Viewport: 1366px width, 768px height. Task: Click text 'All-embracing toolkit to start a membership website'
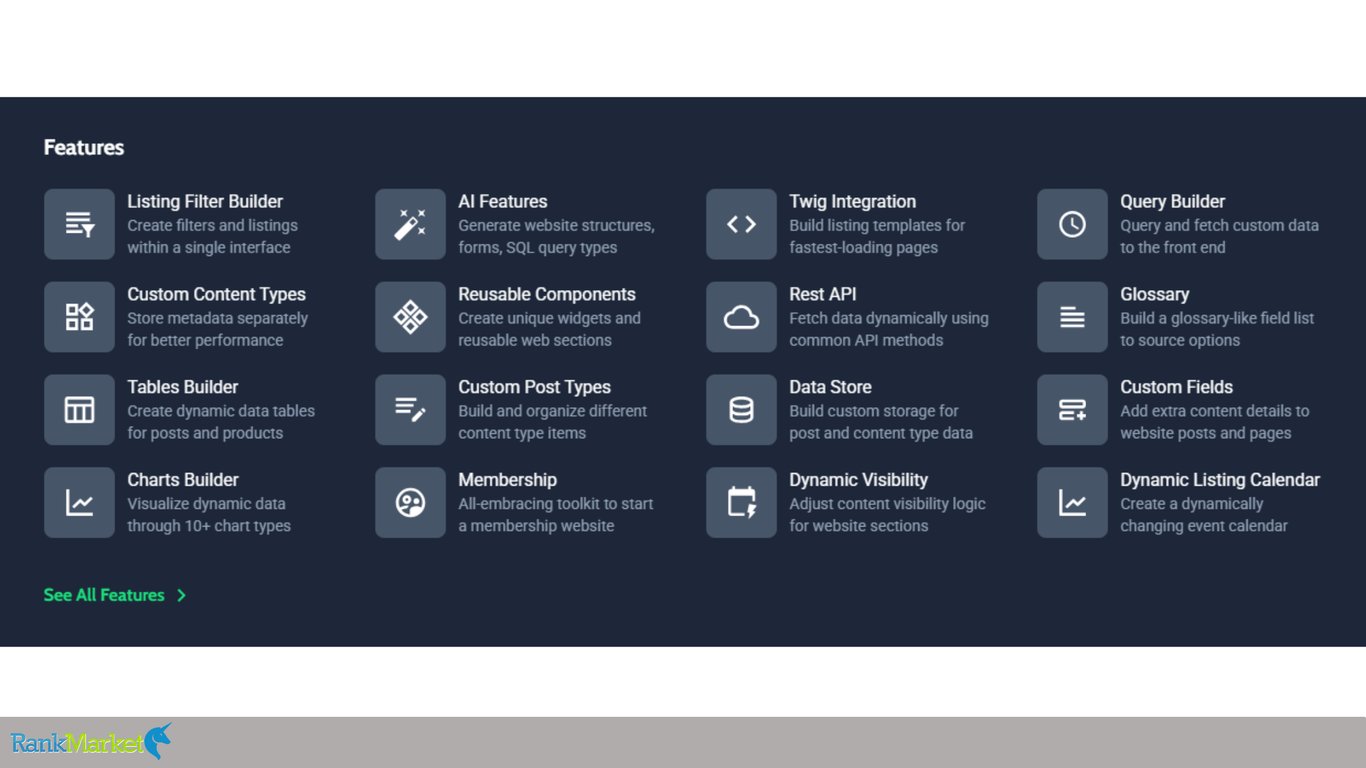point(556,516)
